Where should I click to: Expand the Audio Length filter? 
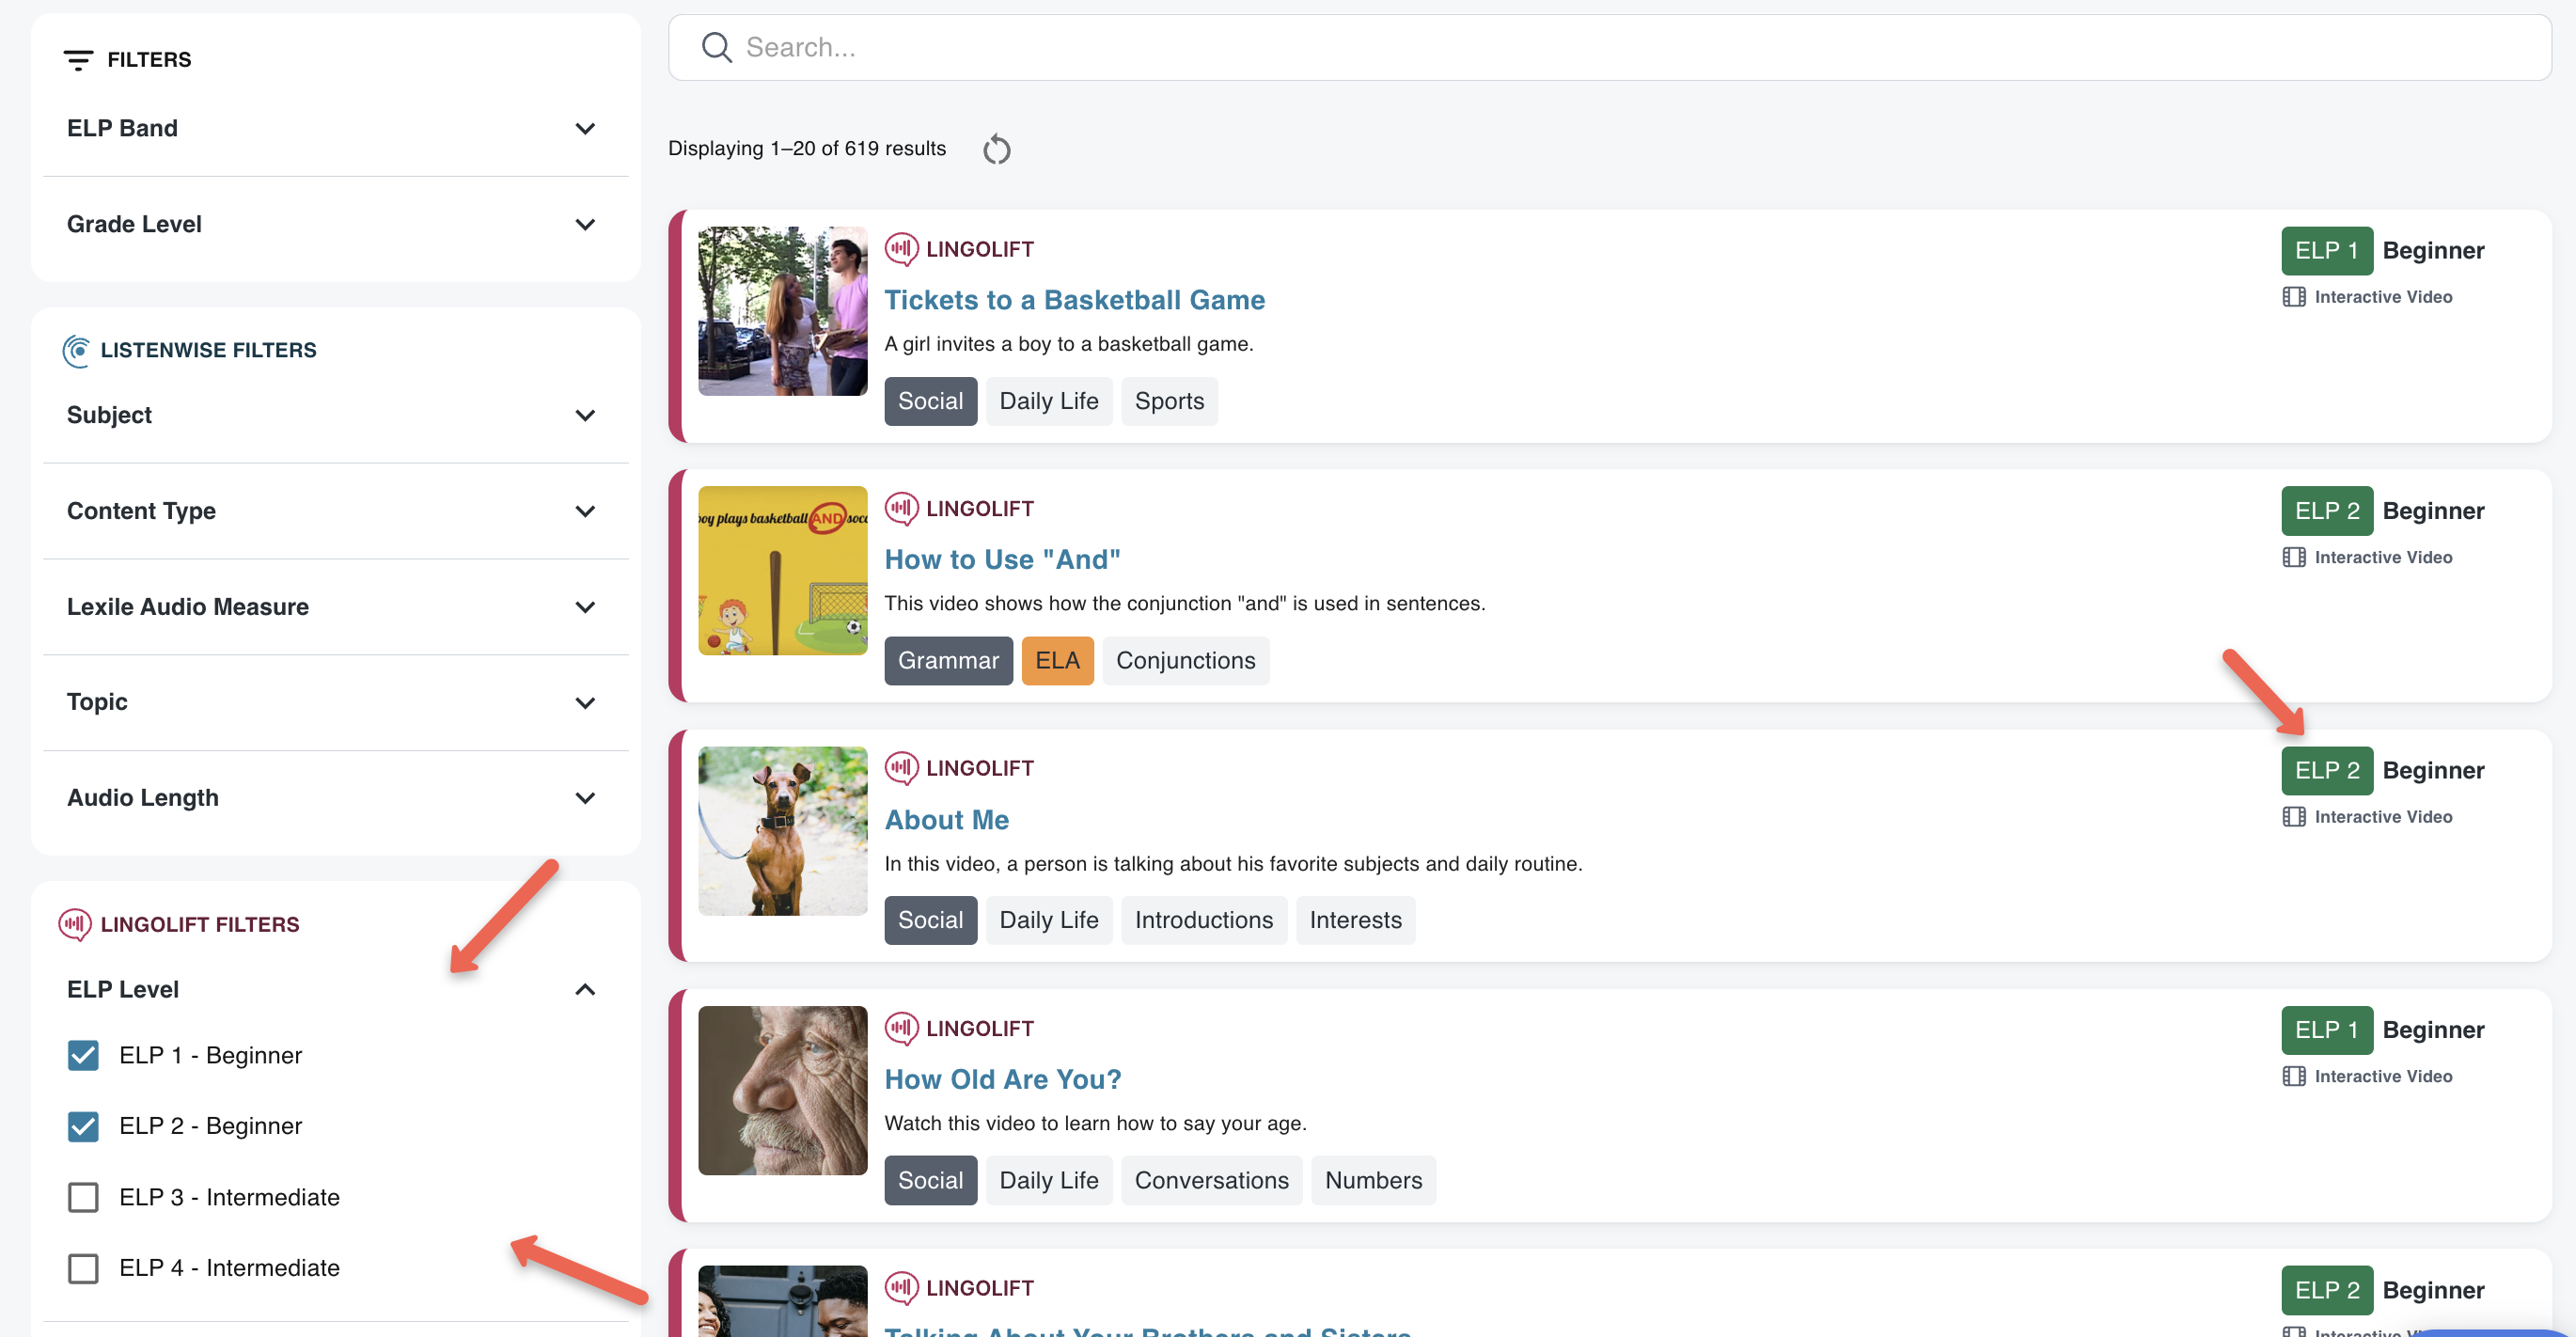(x=335, y=798)
